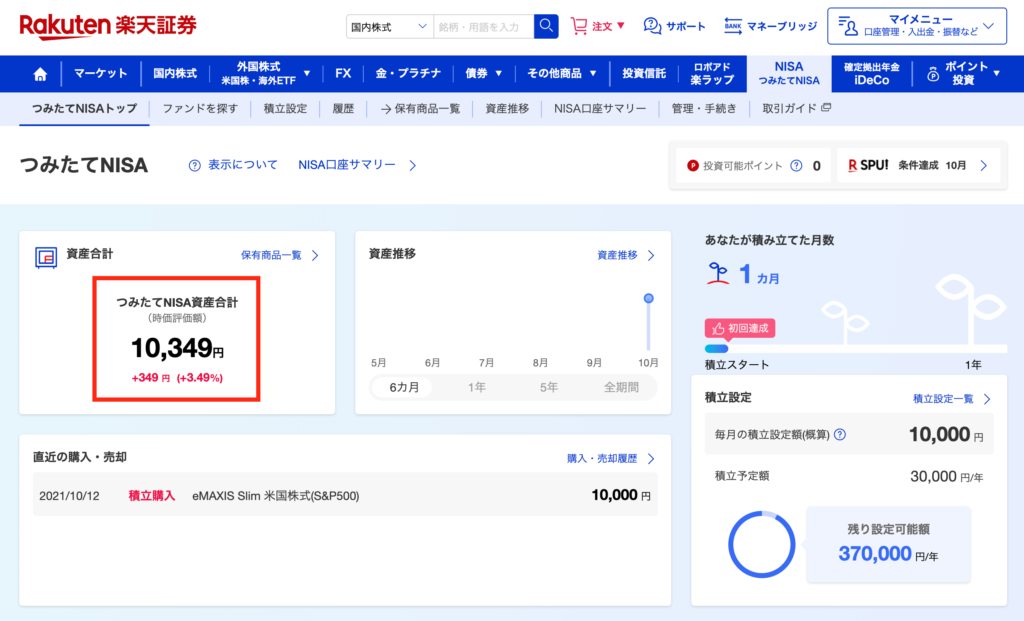This screenshot has width=1024, height=621.
Task: Click the support chat bubble icon
Action: 652,26
